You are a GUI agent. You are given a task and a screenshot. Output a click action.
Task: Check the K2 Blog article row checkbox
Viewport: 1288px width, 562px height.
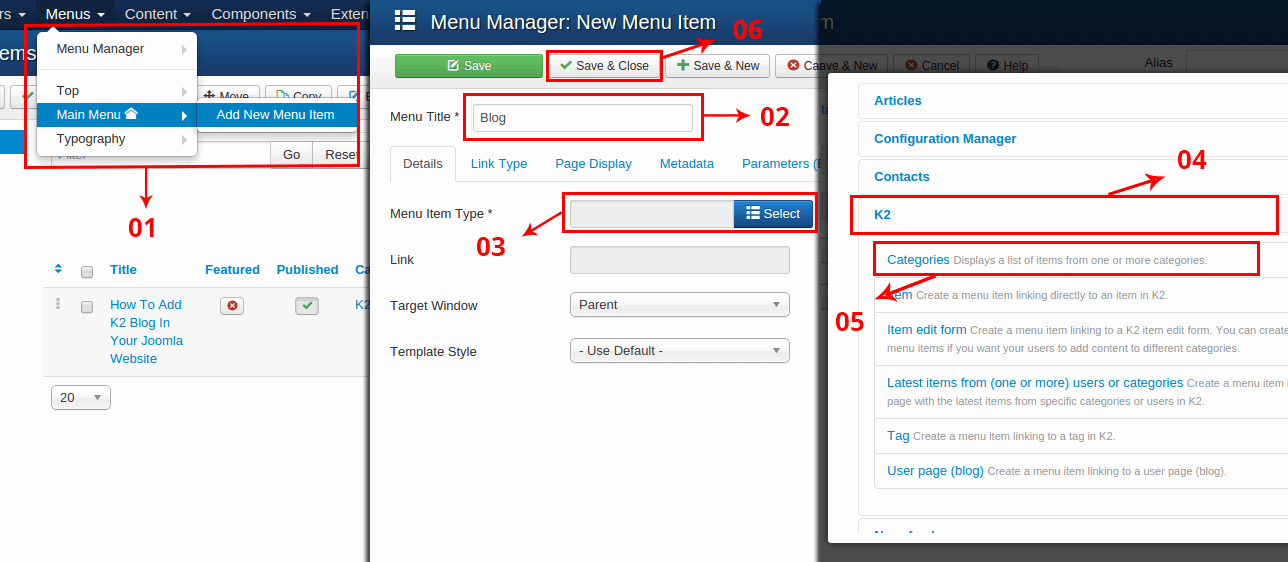point(87,306)
